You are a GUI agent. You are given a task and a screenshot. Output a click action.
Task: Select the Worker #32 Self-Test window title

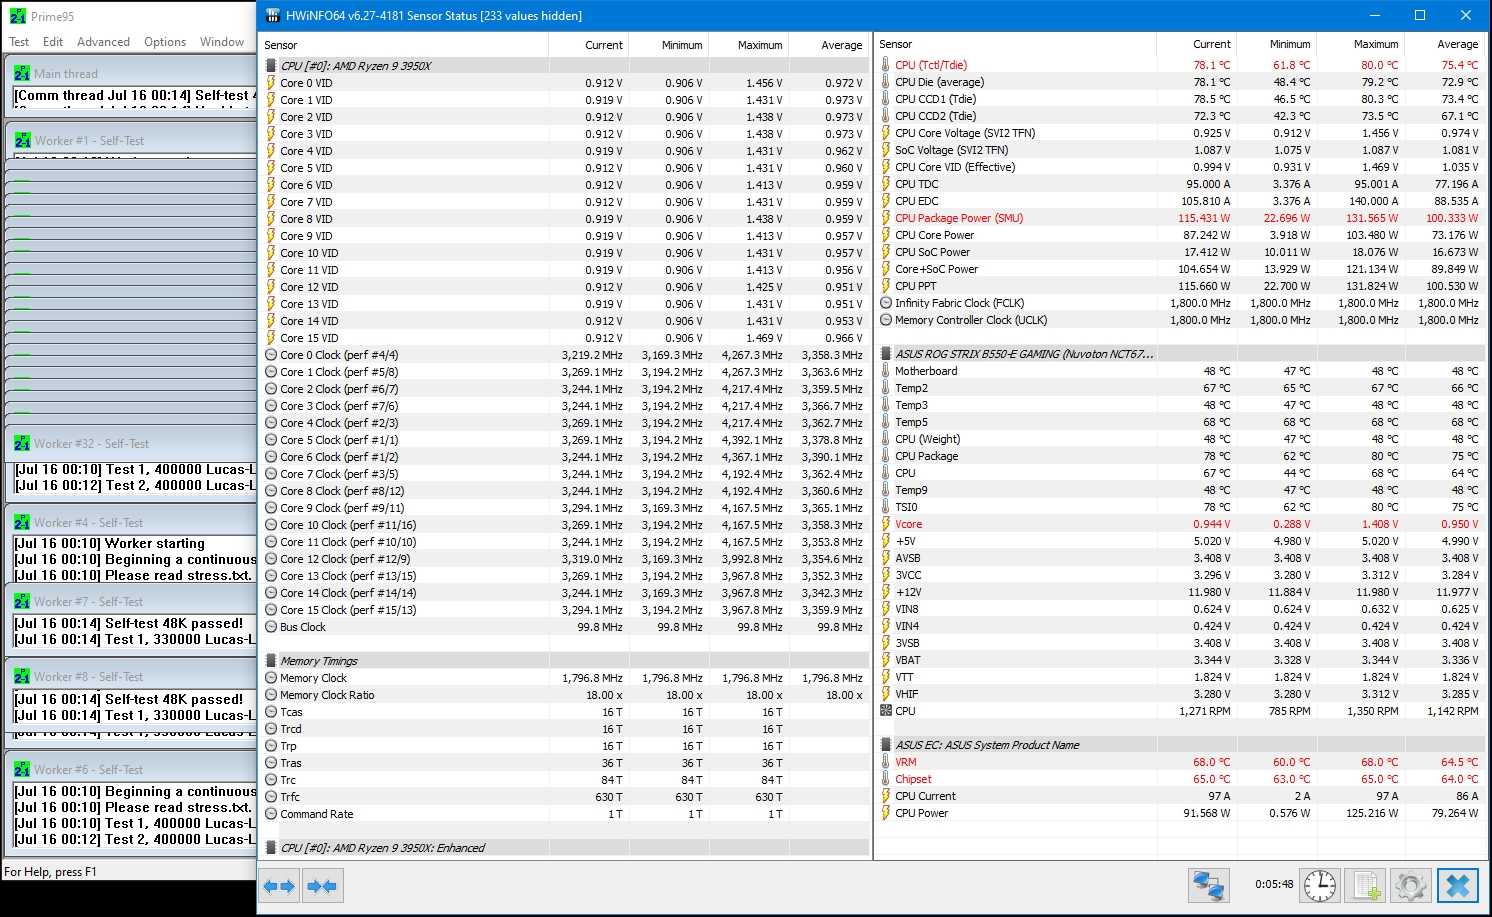pos(91,444)
